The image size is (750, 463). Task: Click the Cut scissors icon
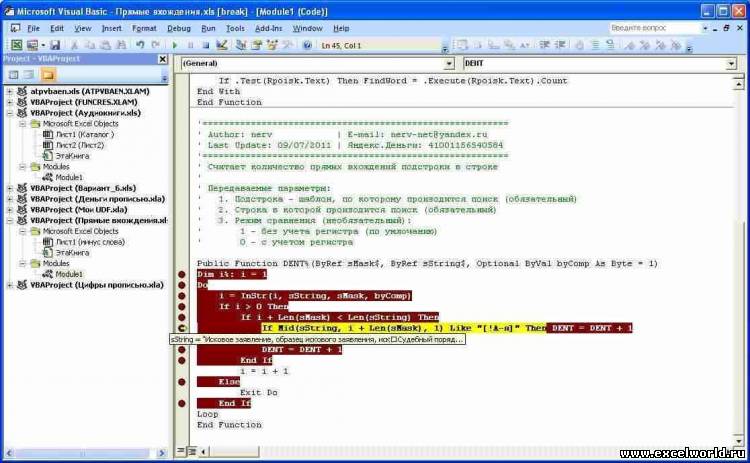tap(74, 45)
